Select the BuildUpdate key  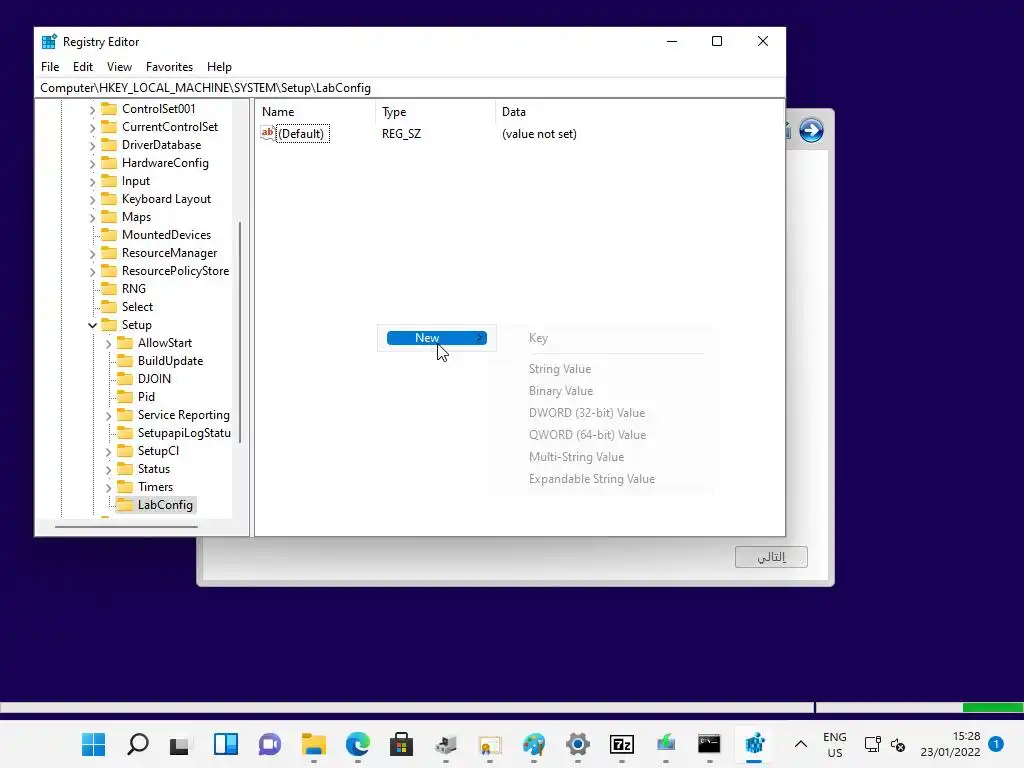[x=170, y=361]
